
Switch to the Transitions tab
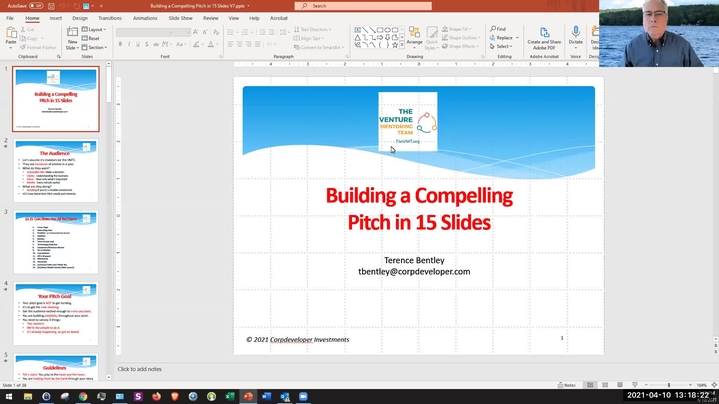(110, 18)
